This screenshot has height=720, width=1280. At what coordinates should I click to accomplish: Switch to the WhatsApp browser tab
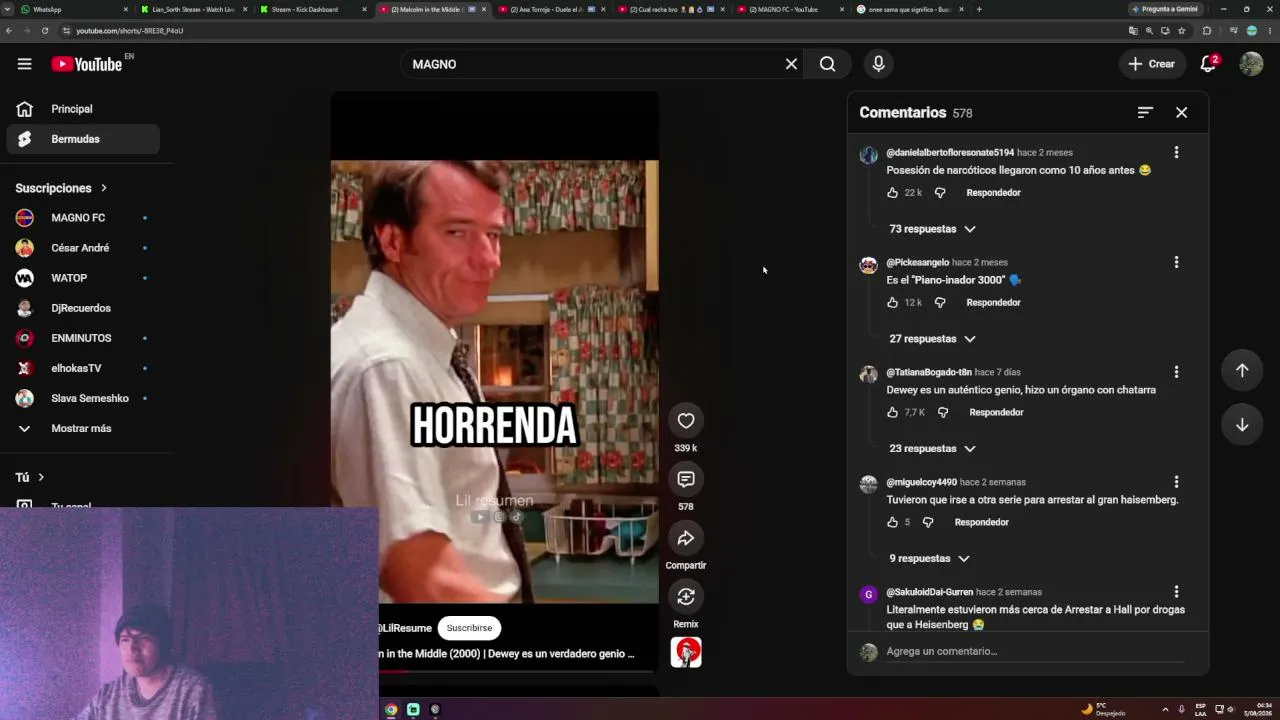pos(73,9)
